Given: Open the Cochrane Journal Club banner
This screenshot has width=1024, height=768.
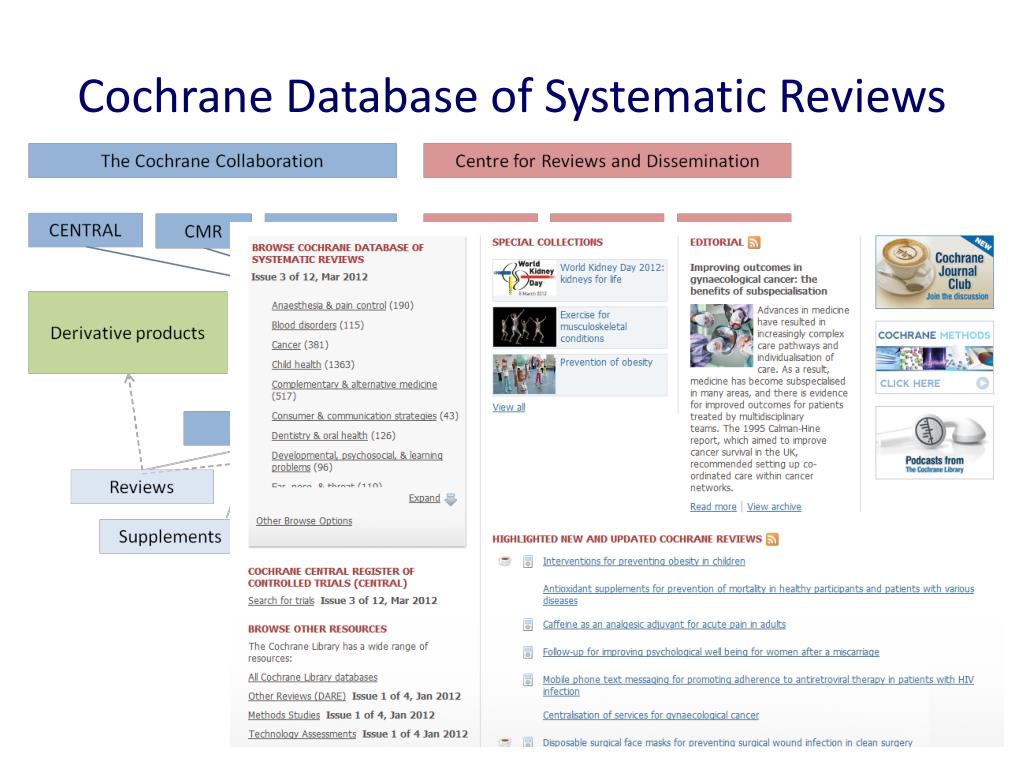Looking at the screenshot, I should tap(935, 272).
